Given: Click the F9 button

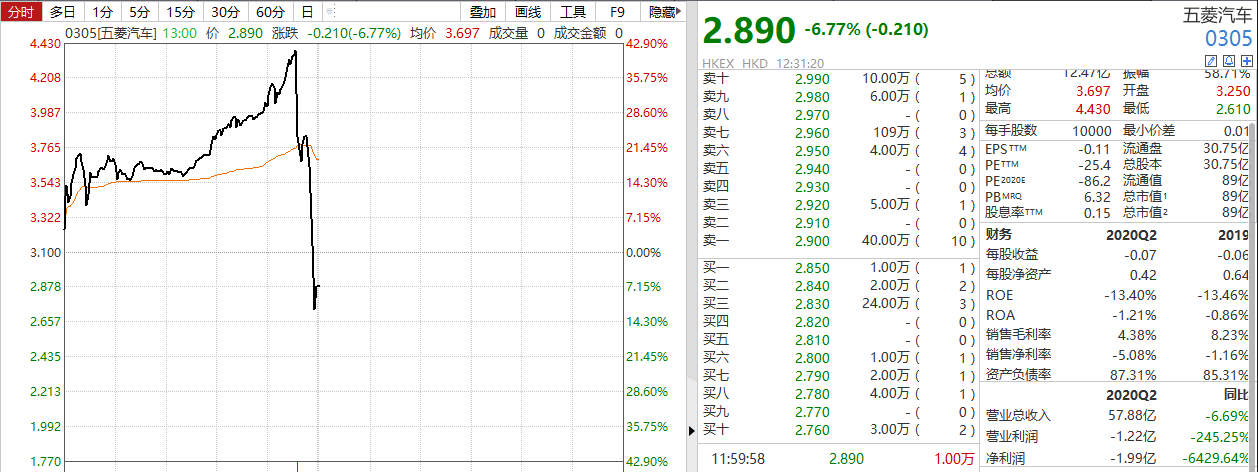Looking at the screenshot, I should [x=617, y=12].
